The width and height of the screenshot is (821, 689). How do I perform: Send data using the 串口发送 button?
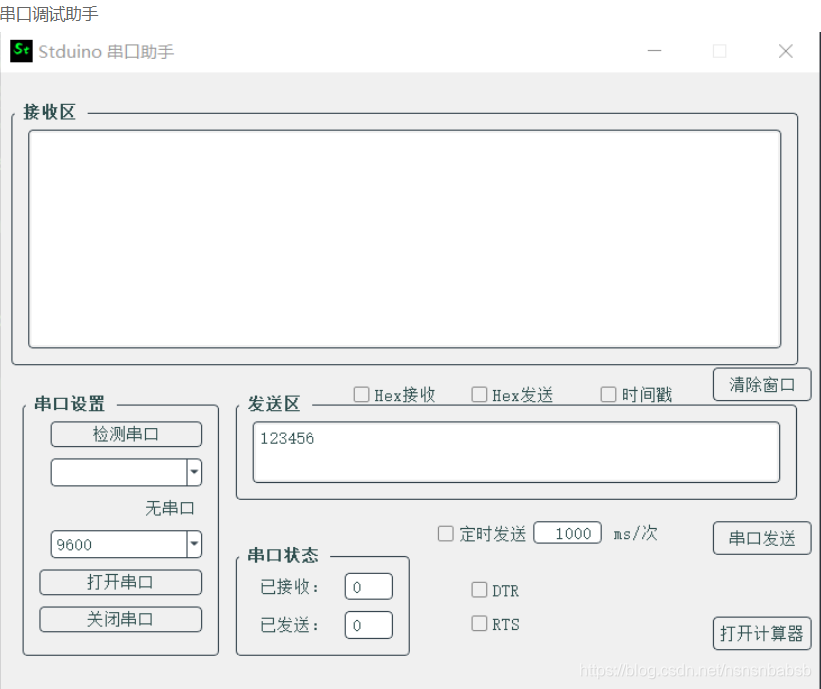coord(761,538)
